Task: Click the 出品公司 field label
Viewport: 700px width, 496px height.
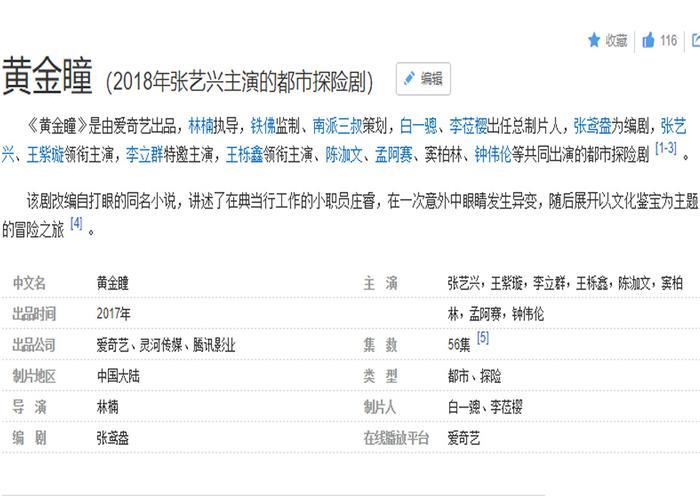Action: click(x=34, y=345)
